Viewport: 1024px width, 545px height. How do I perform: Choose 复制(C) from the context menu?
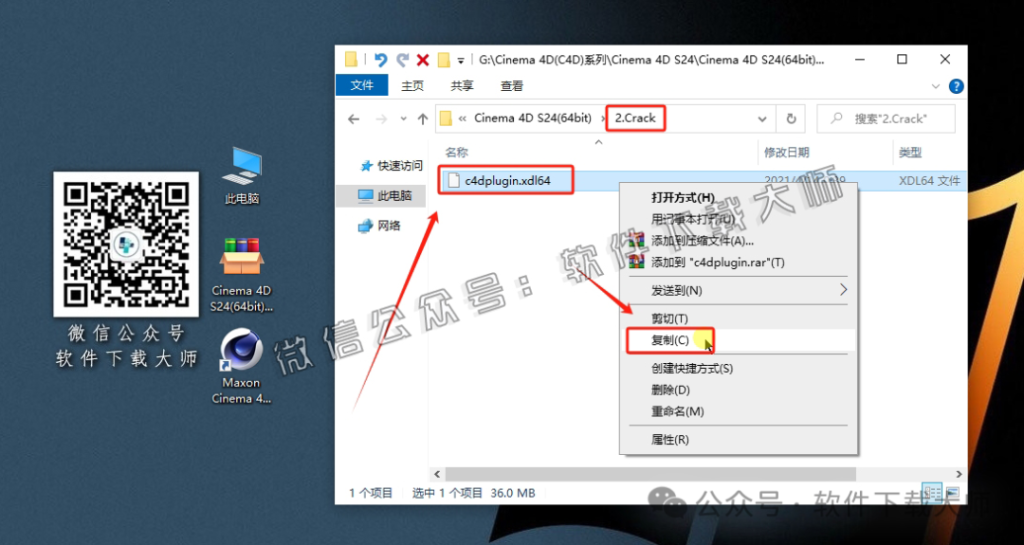669,340
